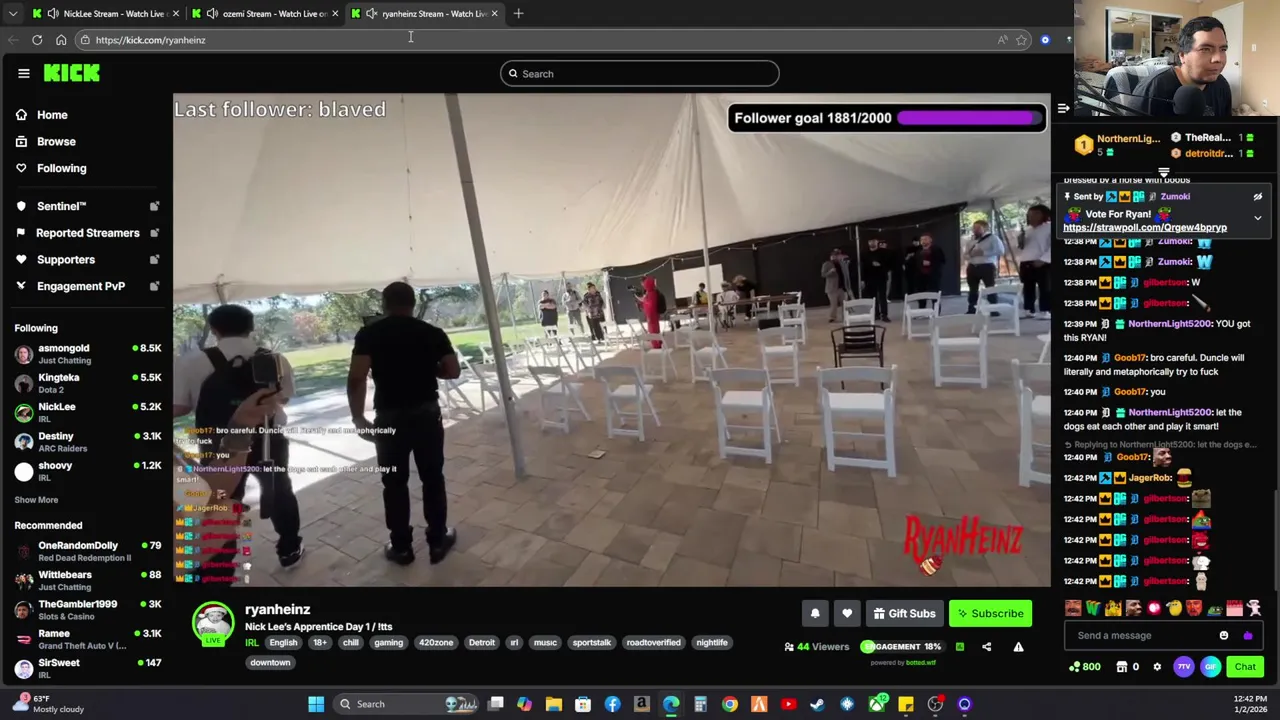Click the 7TV emote button
The width and height of the screenshot is (1280, 720).
(1184, 667)
